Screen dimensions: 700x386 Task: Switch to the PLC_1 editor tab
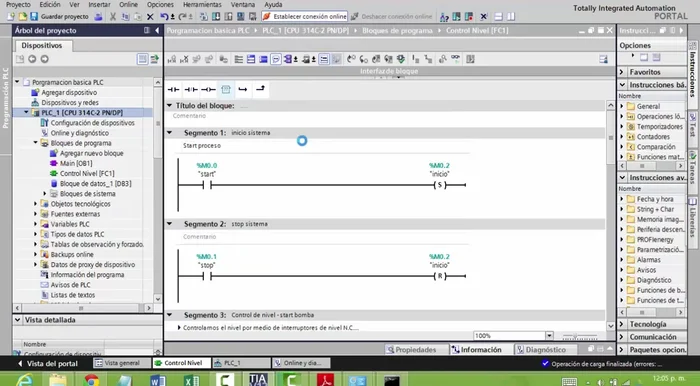241,363
